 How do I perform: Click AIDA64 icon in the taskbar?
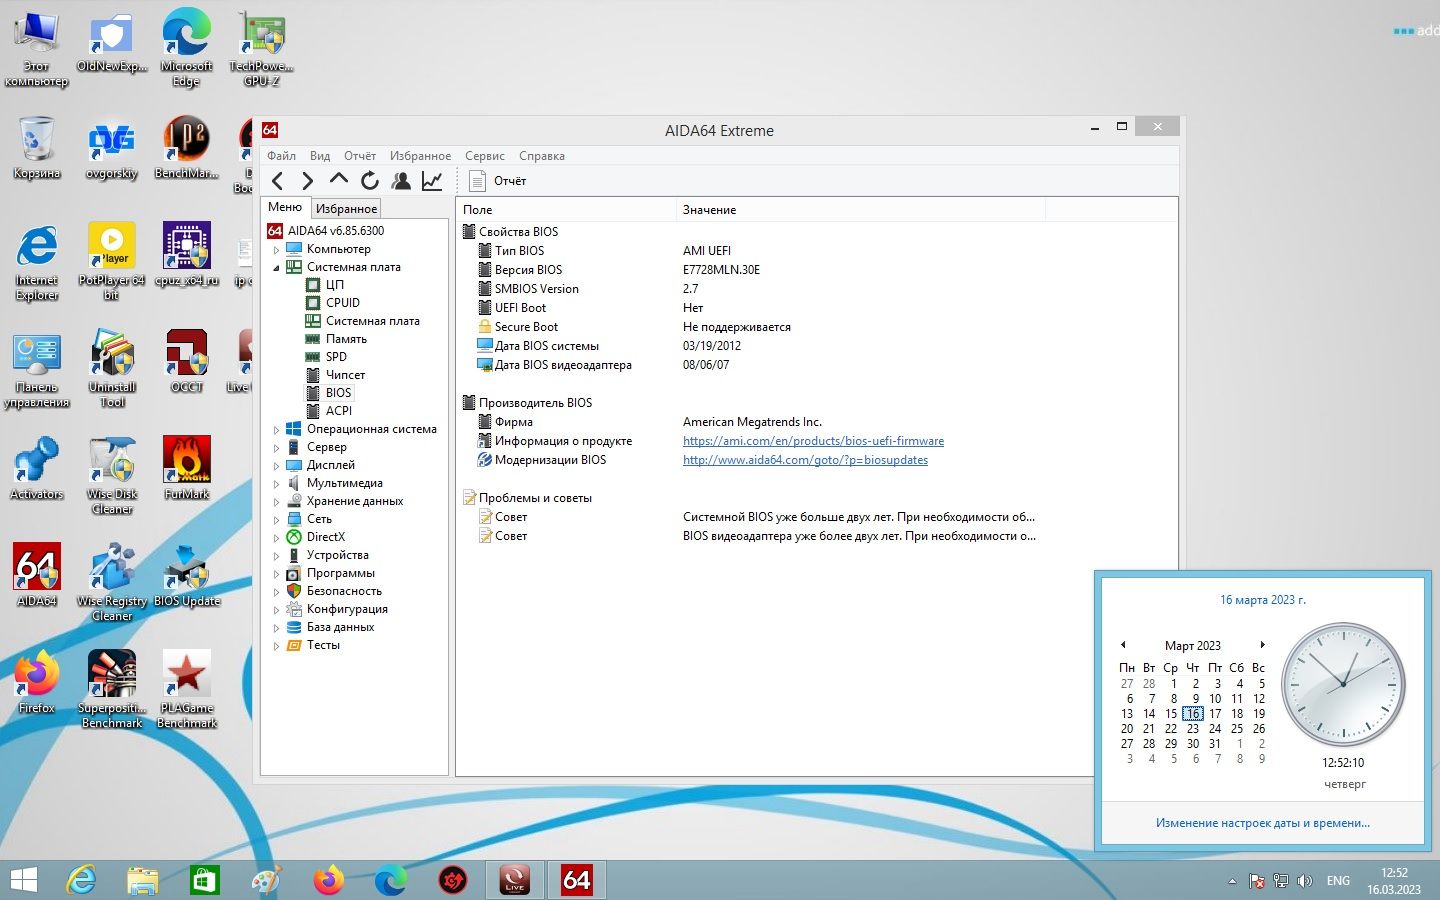pyautogui.click(x=577, y=880)
